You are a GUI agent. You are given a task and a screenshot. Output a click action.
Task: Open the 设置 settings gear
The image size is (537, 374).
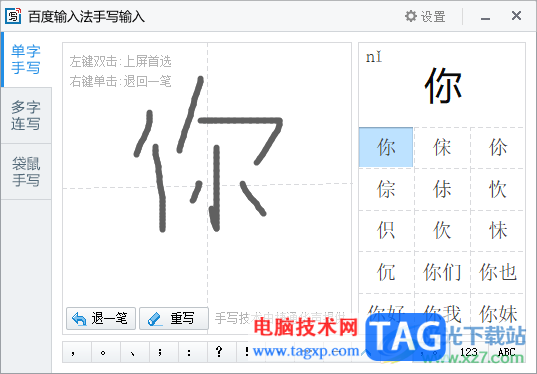click(x=425, y=16)
